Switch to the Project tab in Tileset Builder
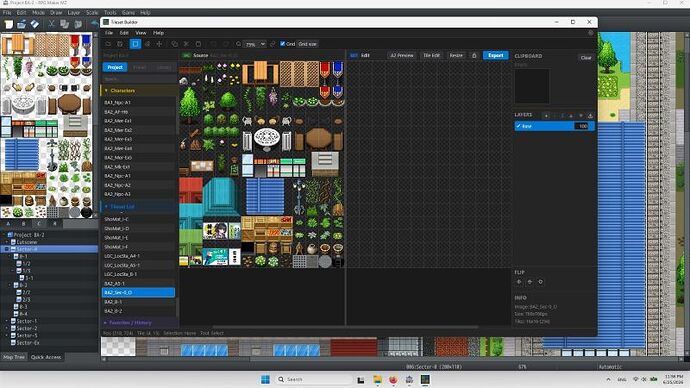The image size is (690, 388). (115, 67)
